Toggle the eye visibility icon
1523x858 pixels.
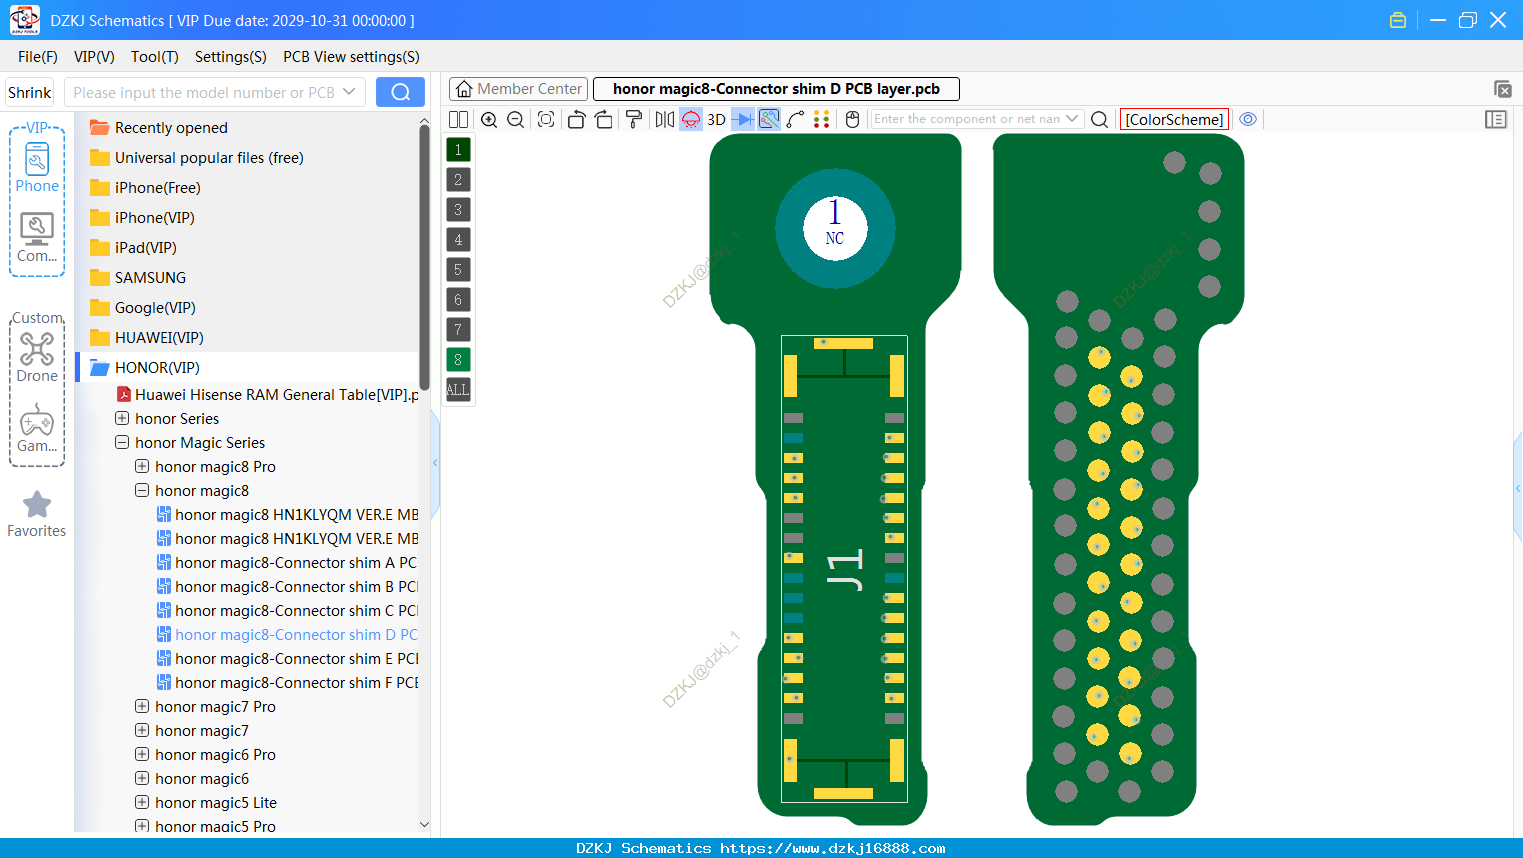pos(1248,119)
